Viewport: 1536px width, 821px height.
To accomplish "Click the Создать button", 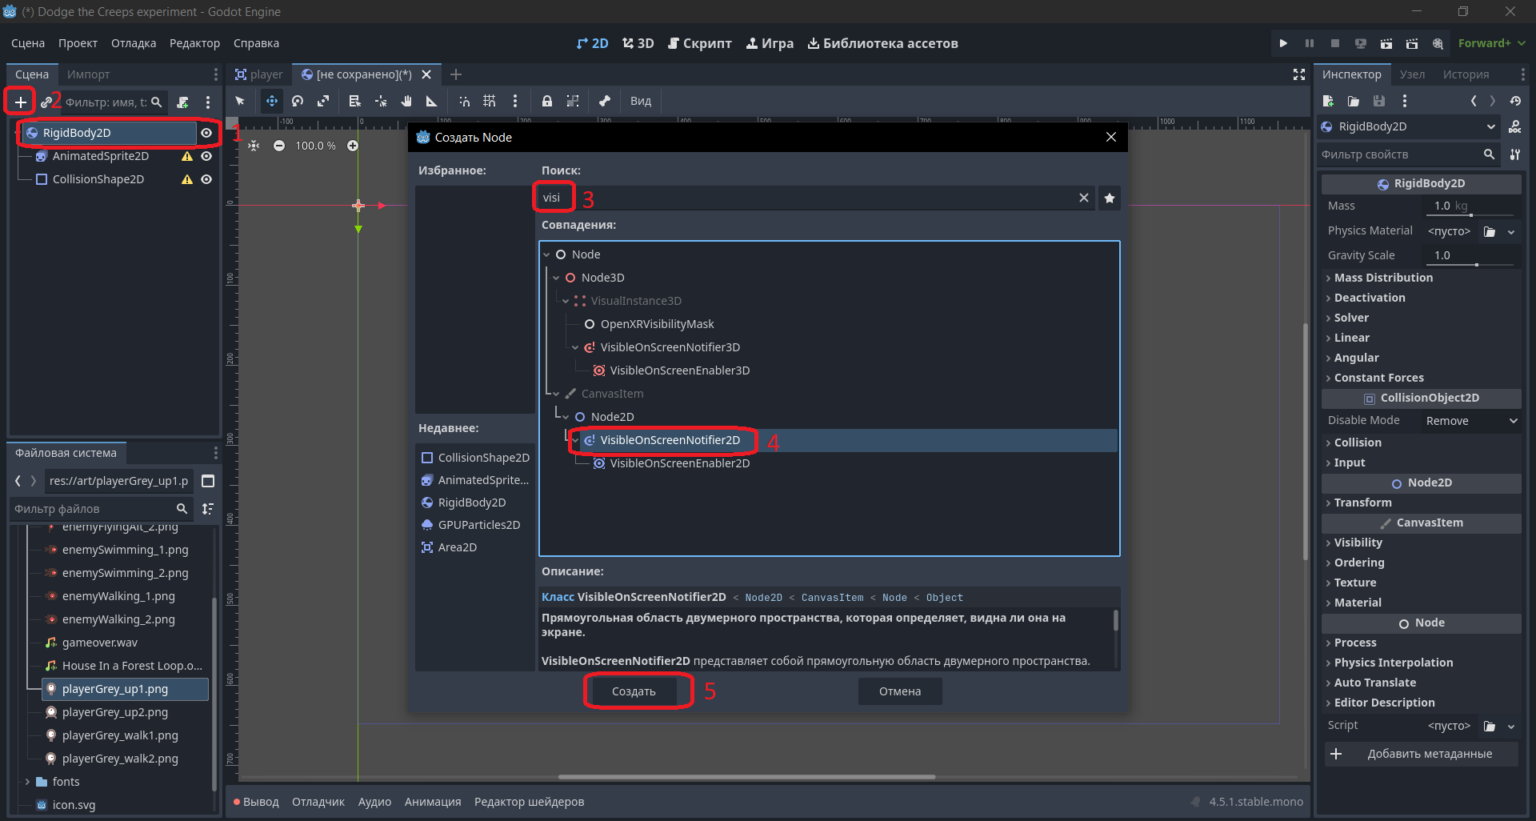I will (x=634, y=691).
